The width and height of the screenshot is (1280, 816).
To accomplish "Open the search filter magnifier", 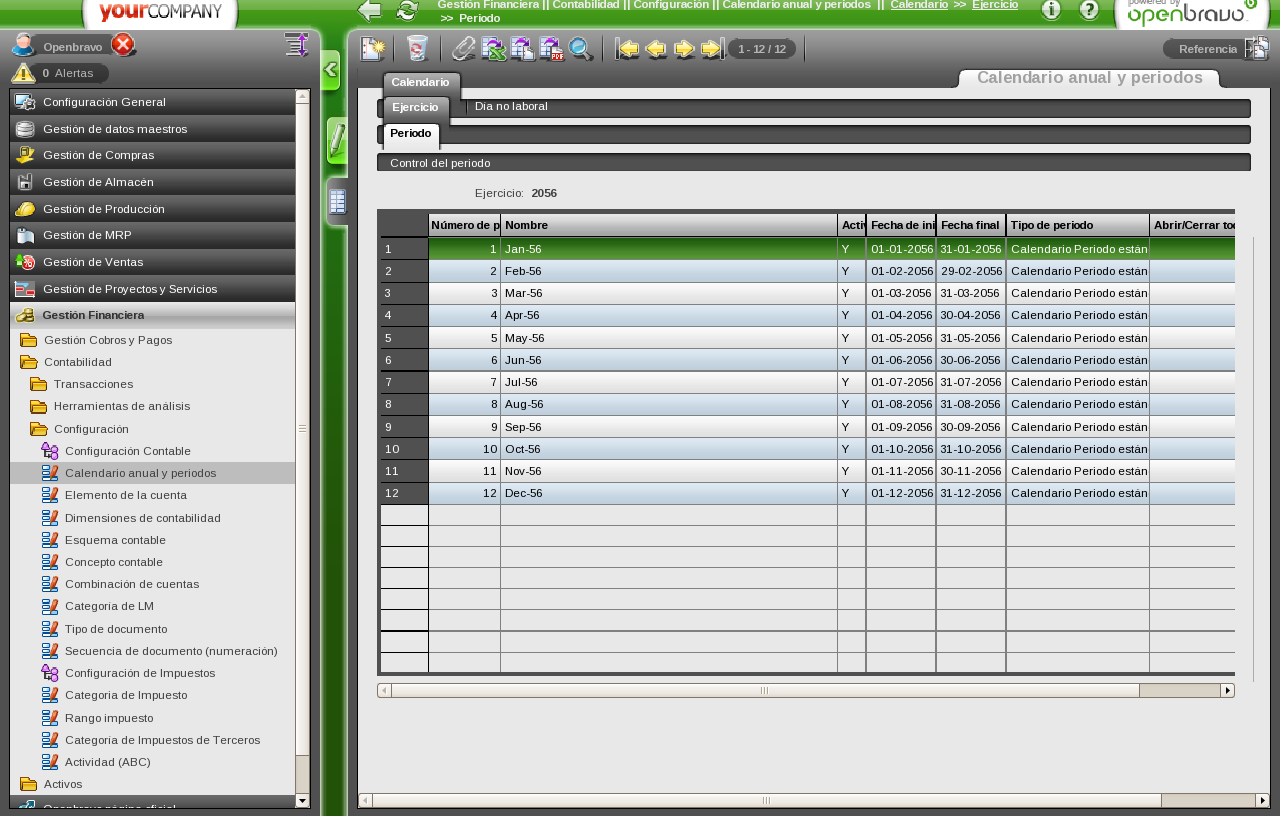I will 580,48.
